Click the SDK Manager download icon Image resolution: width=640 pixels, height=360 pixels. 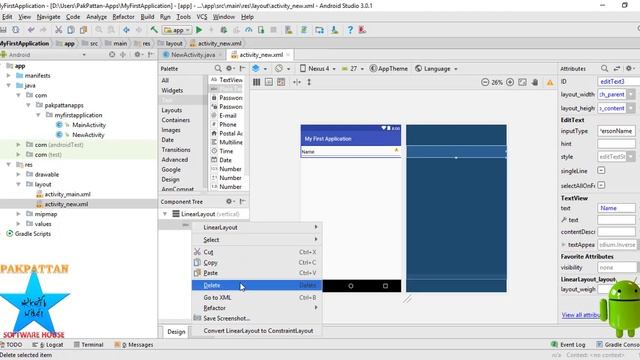[x=335, y=30]
